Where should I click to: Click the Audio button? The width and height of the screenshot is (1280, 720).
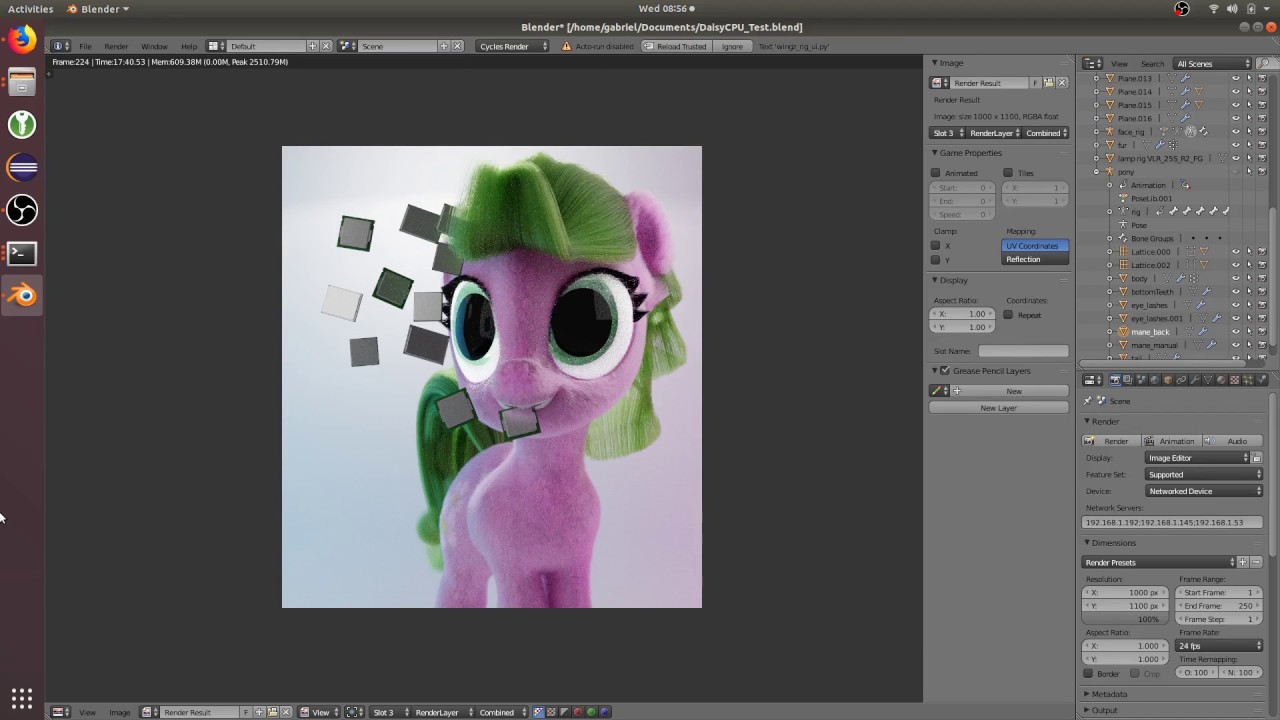tap(1233, 441)
